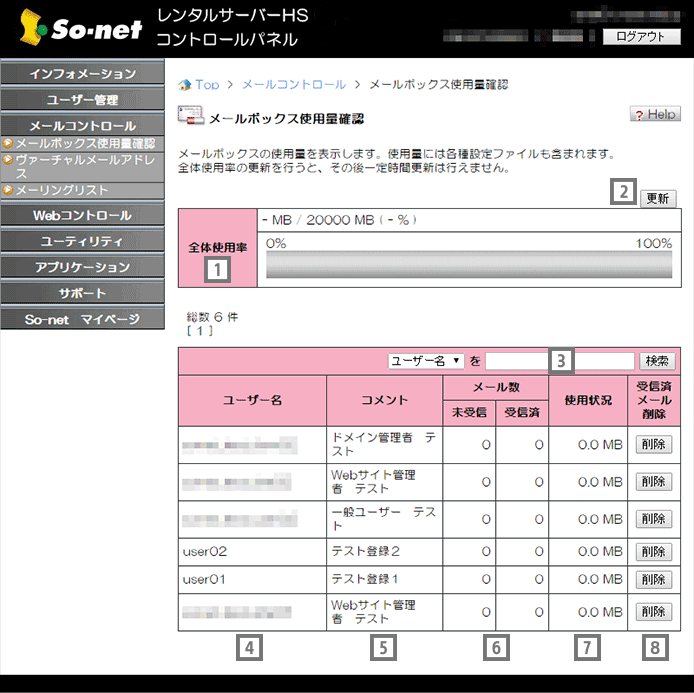
Task: Click comment テスト登録1
Action: (365, 579)
